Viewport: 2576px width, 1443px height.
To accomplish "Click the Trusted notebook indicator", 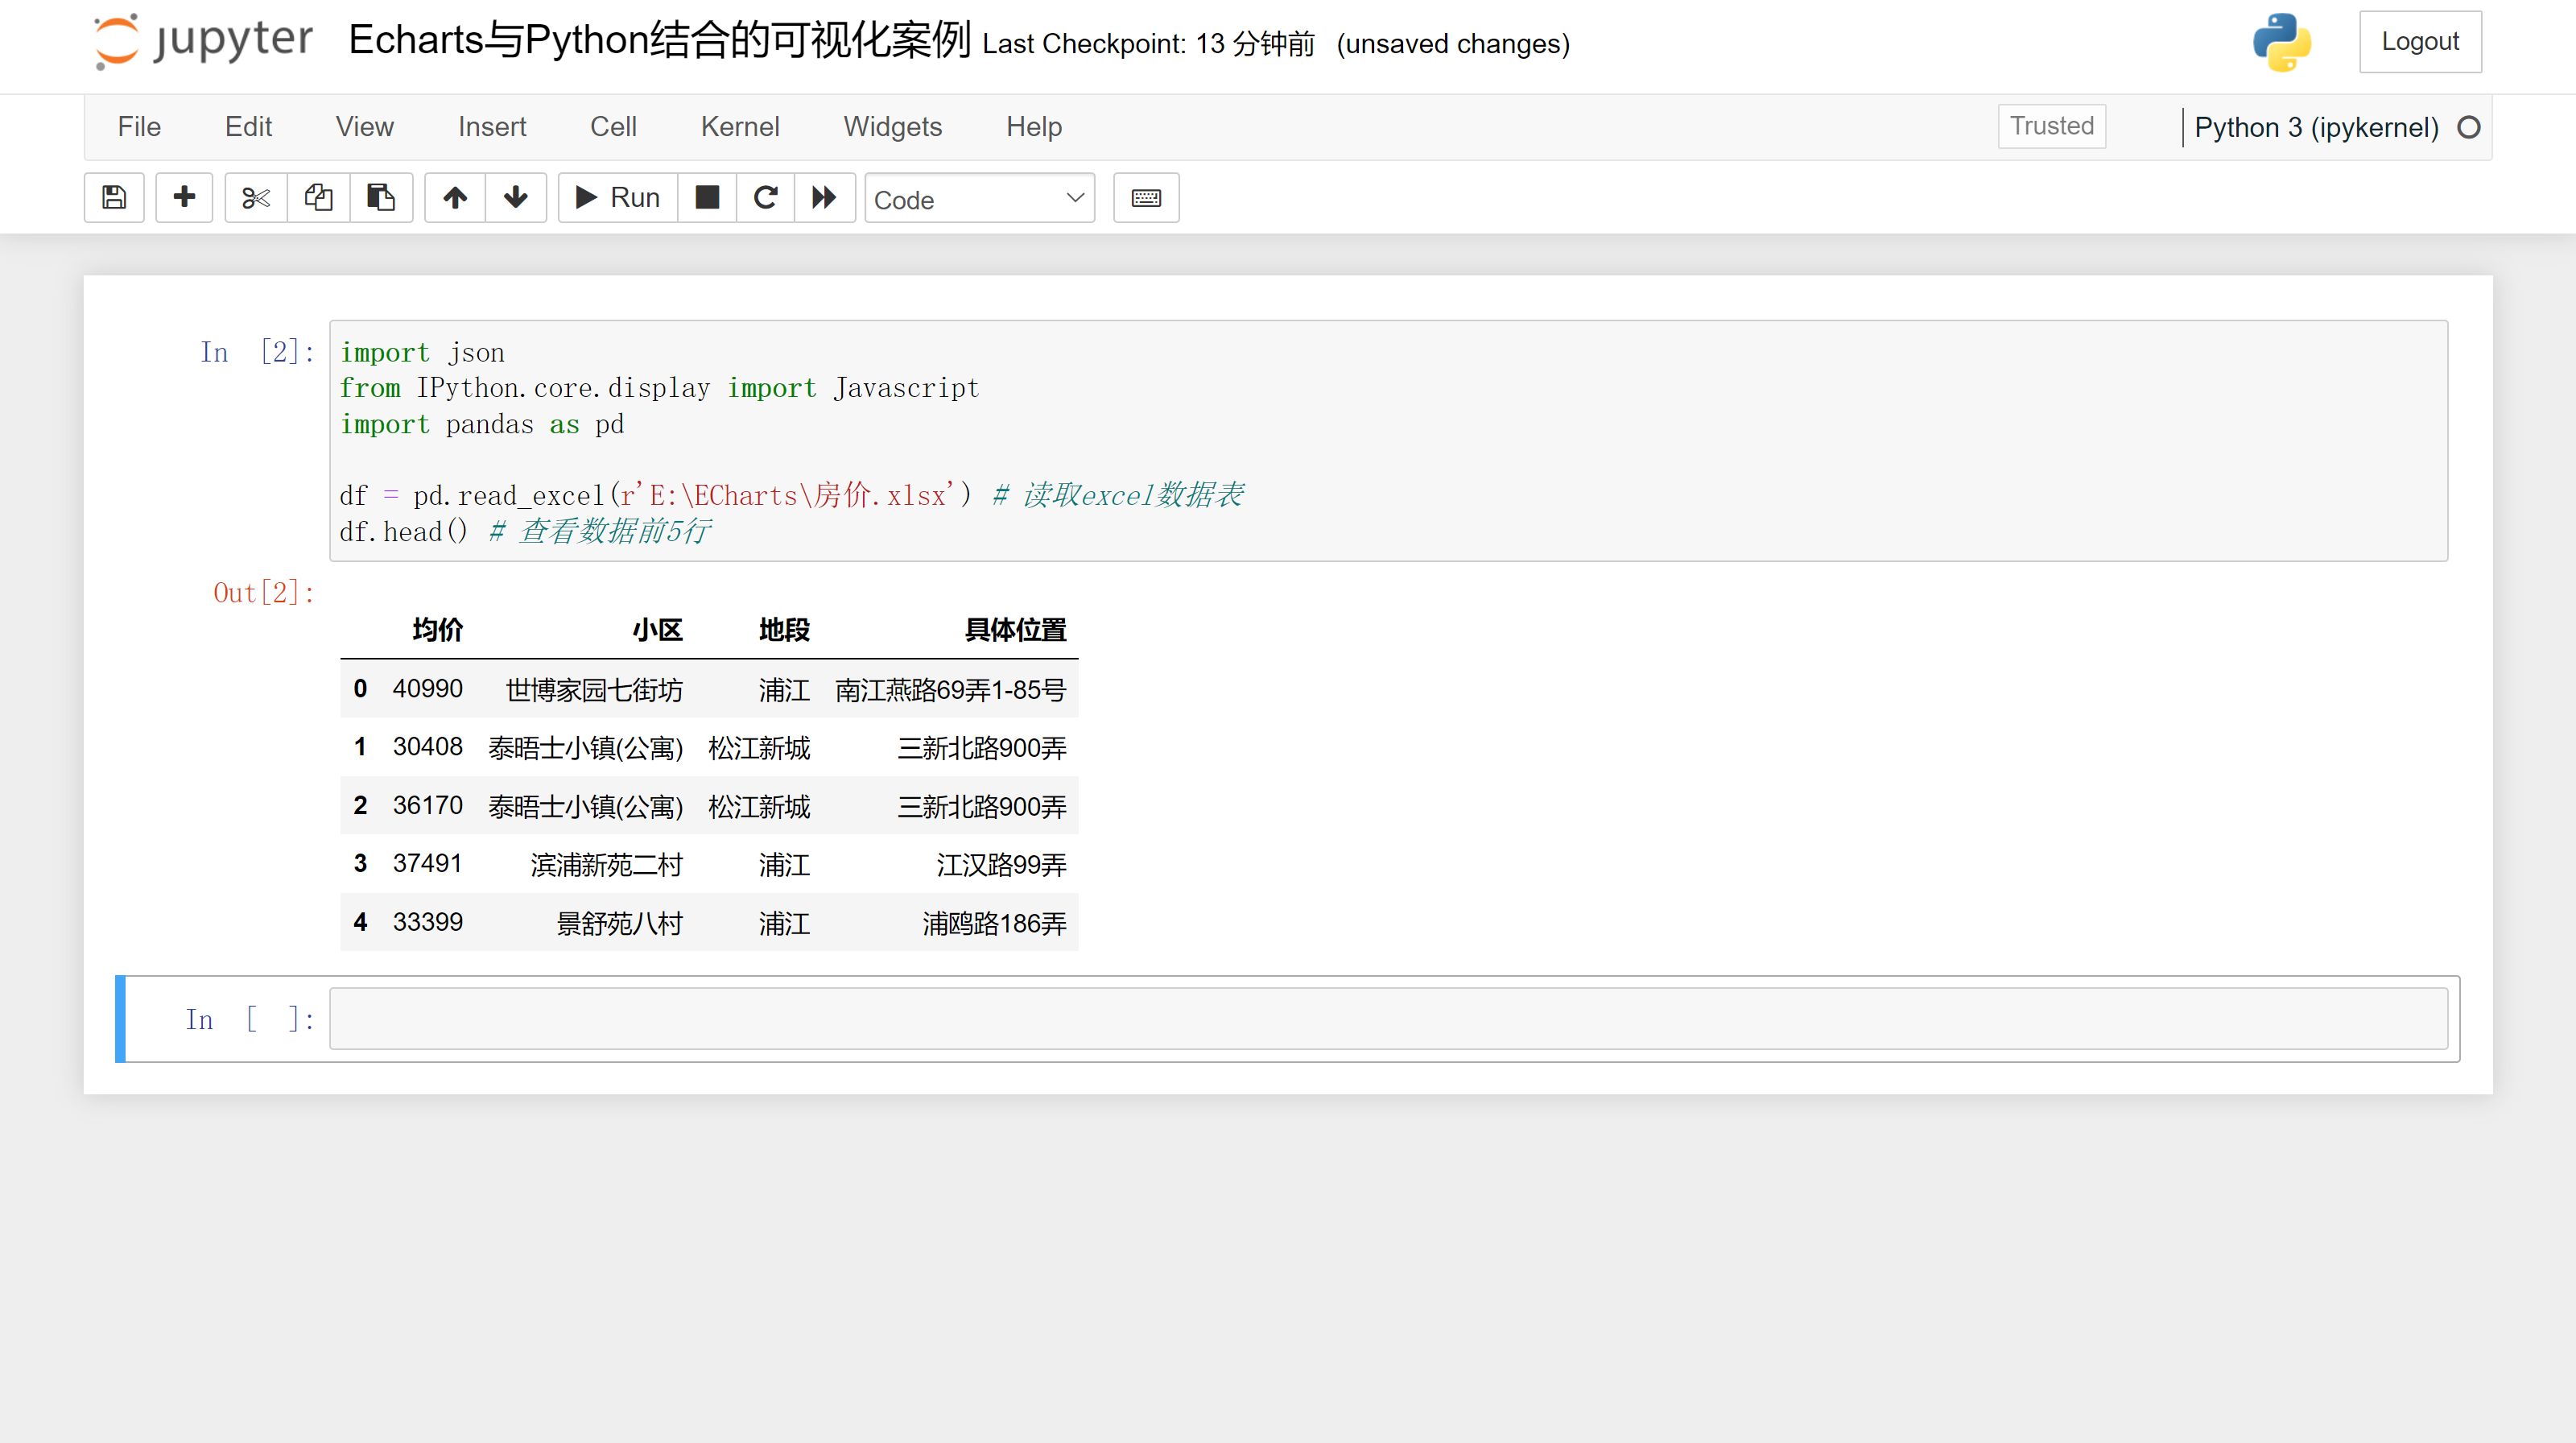I will [x=2051, y=126].
